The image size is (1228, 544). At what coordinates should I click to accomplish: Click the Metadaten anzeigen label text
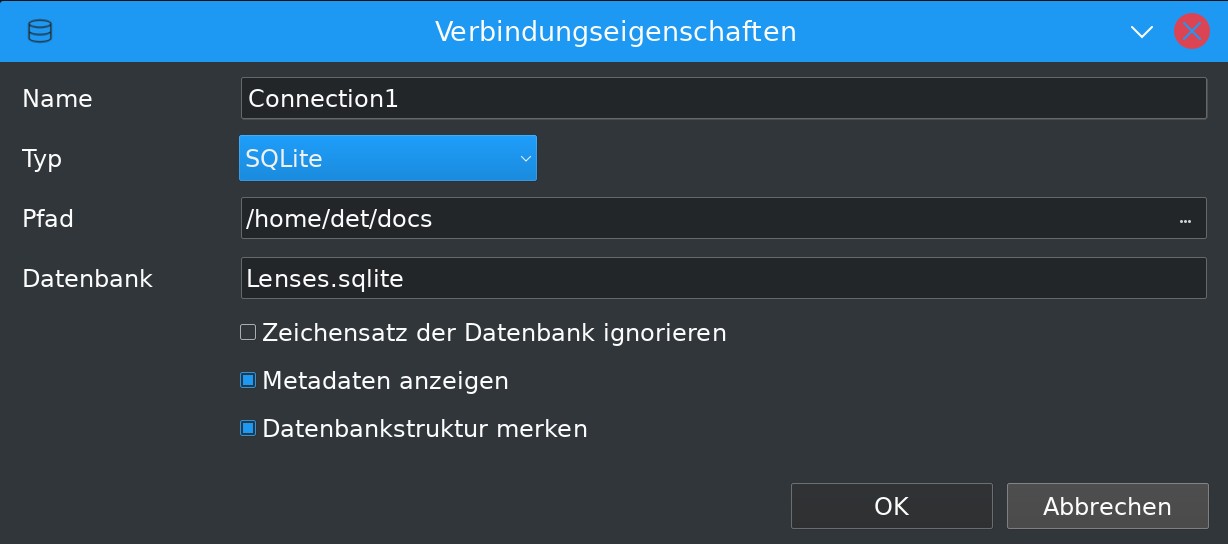(x=385, y=381)
